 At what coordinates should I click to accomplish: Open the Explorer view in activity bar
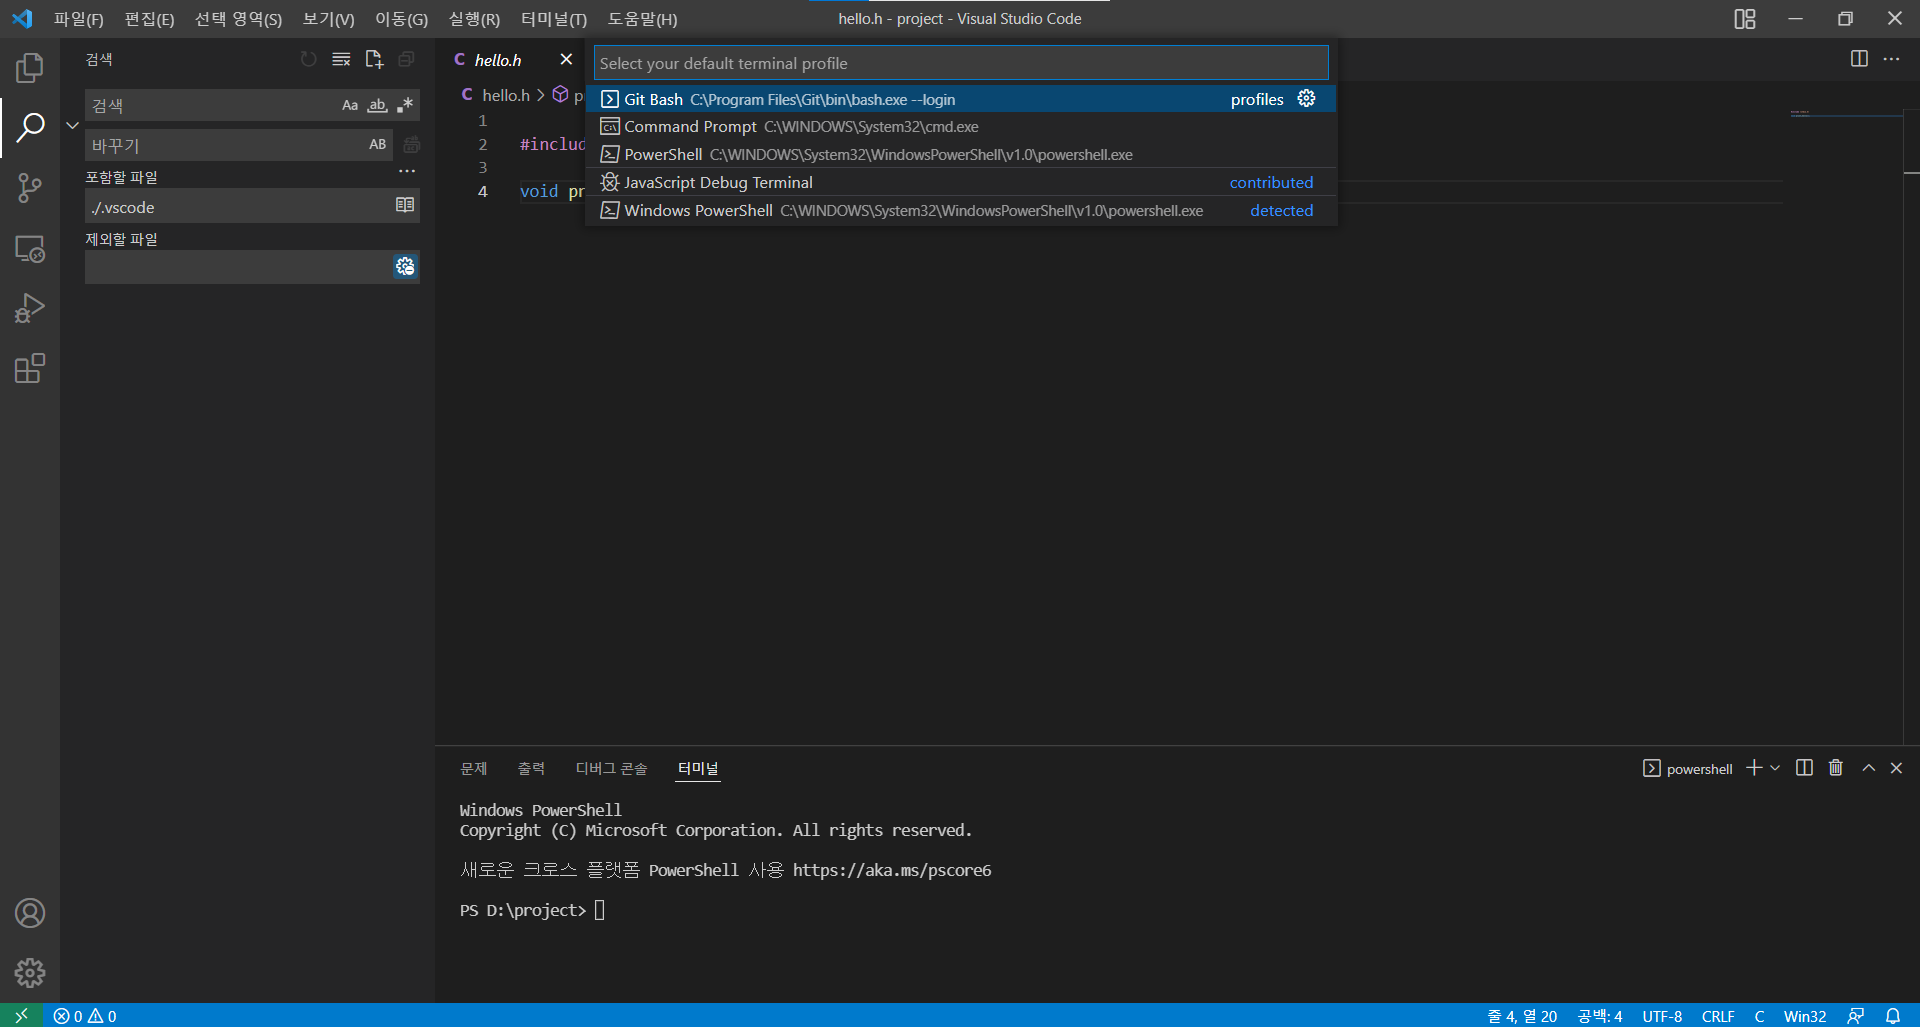[x=30, y=68]
